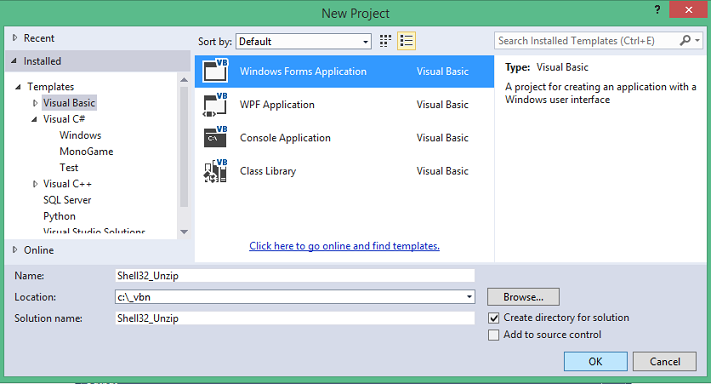Select Visual Basic template category
Viewport: 711px width, 384px height.
point(69,103)
